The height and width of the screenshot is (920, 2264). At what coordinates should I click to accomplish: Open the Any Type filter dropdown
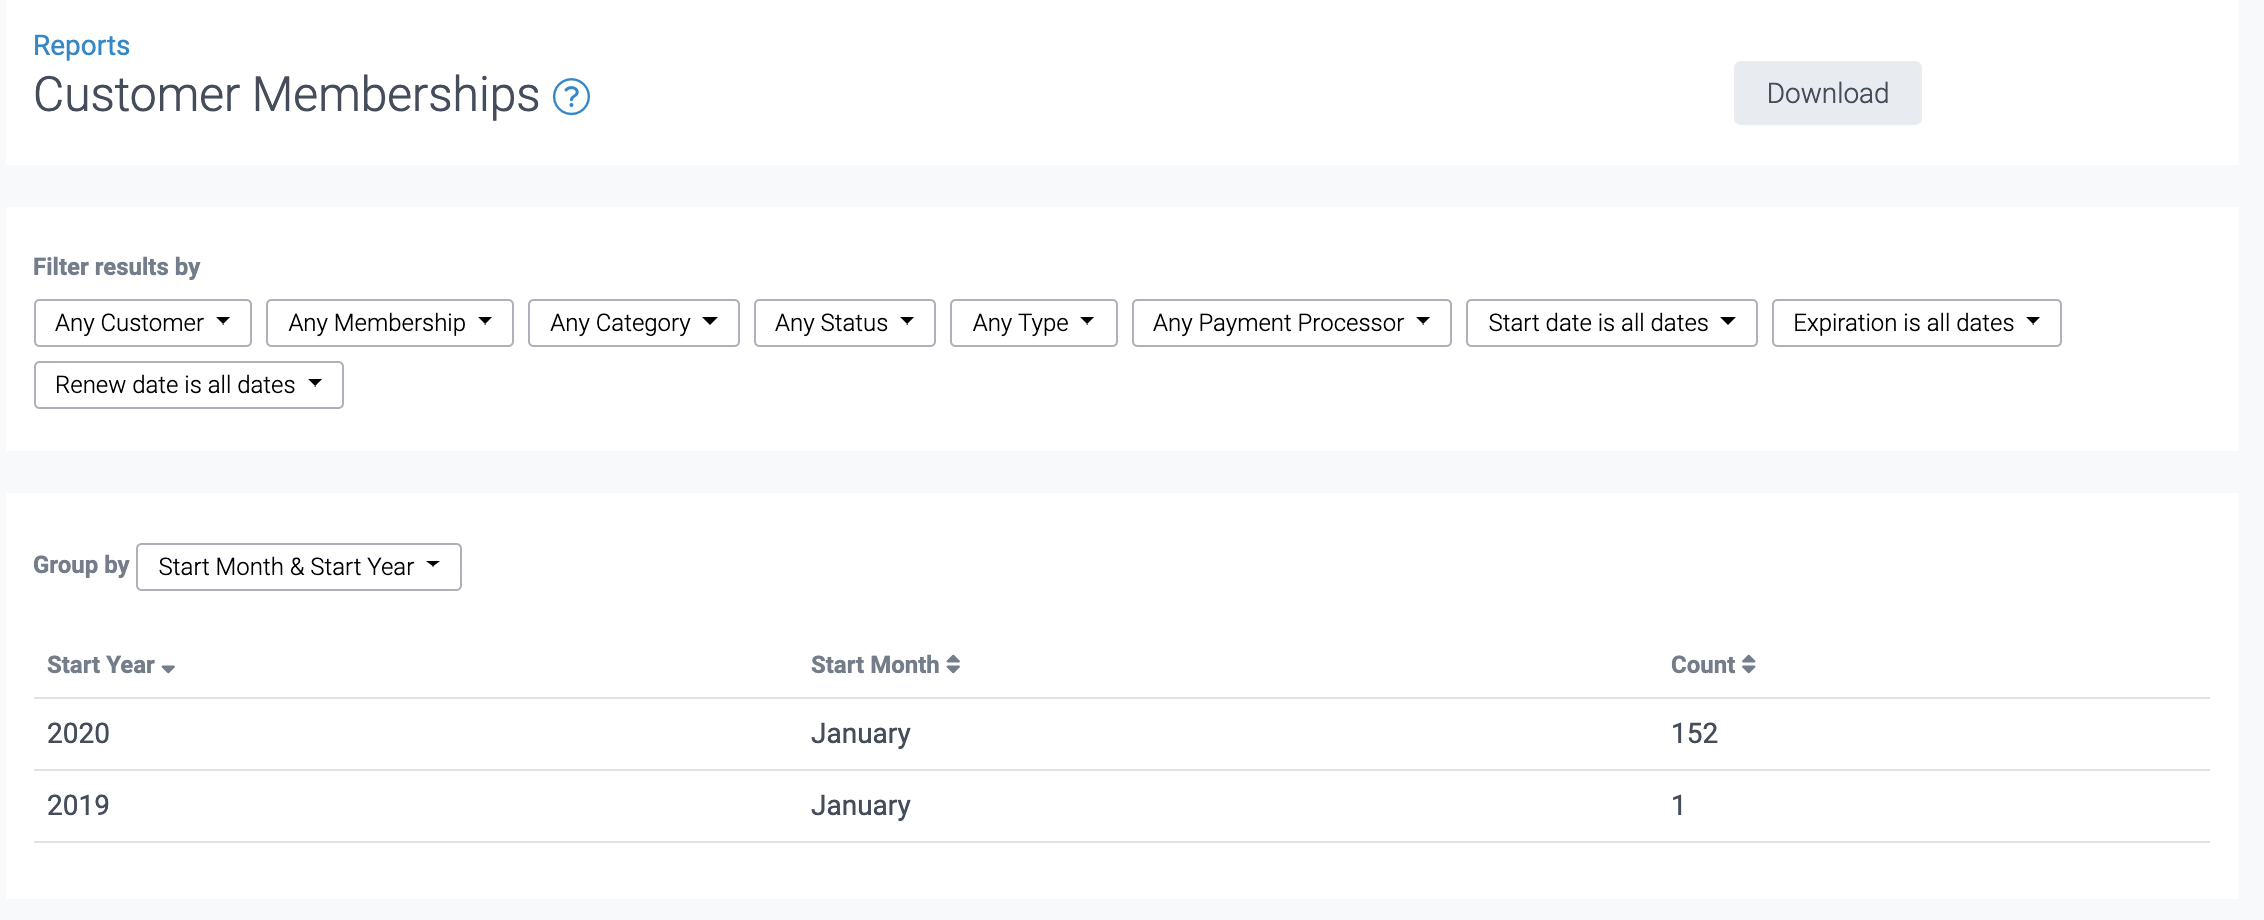click(1033, 323)
